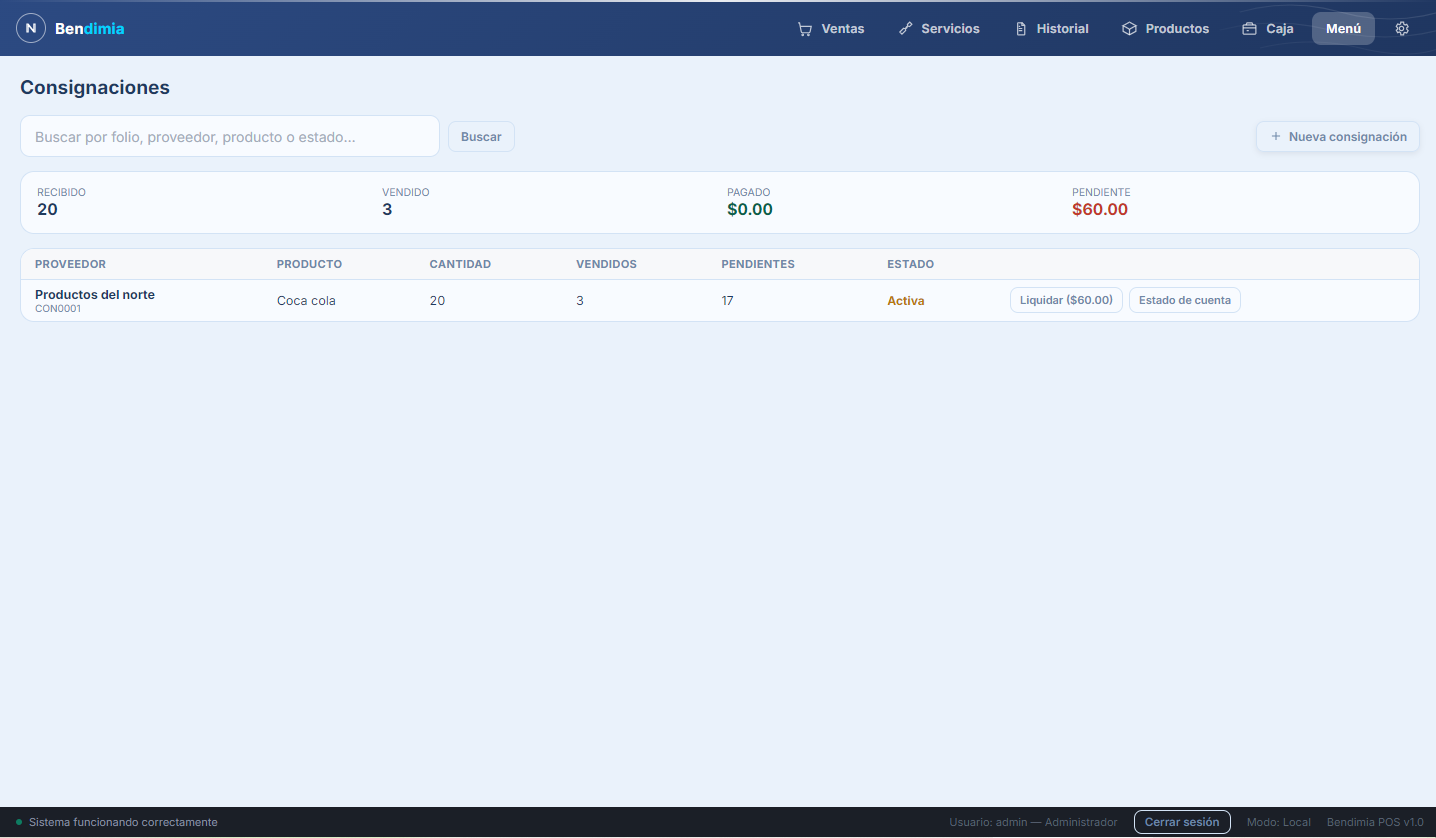Open Estado de cuenta for CON0001

coord(1185,300)
